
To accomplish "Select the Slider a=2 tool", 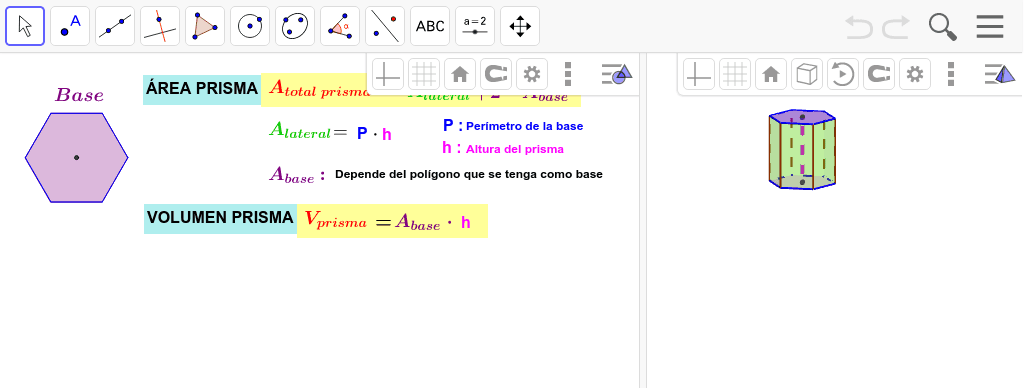I will [x=475, y=26].
